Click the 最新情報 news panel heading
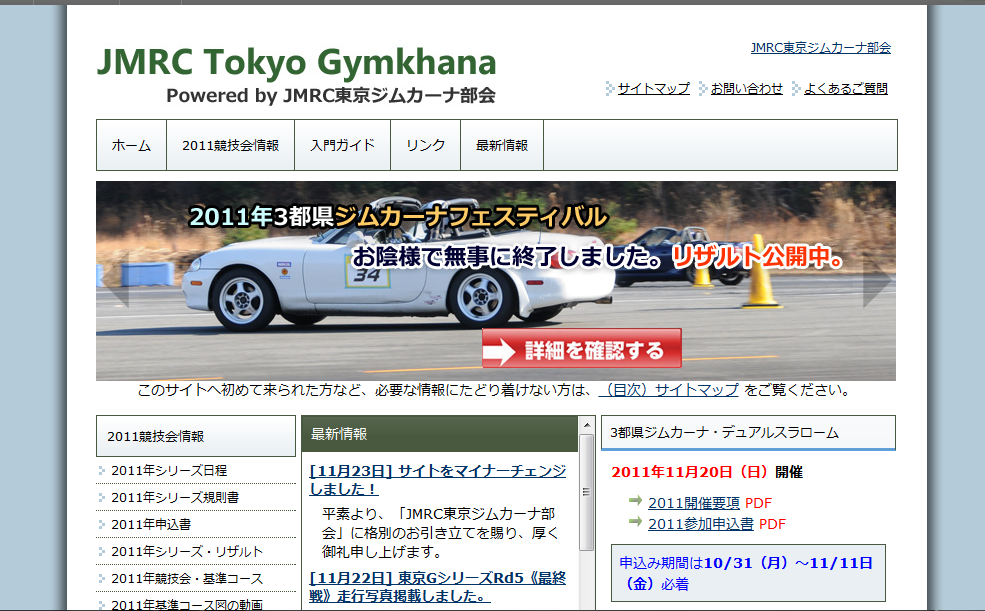This screenshot has height=611, width=985. (x=440, y=433)
